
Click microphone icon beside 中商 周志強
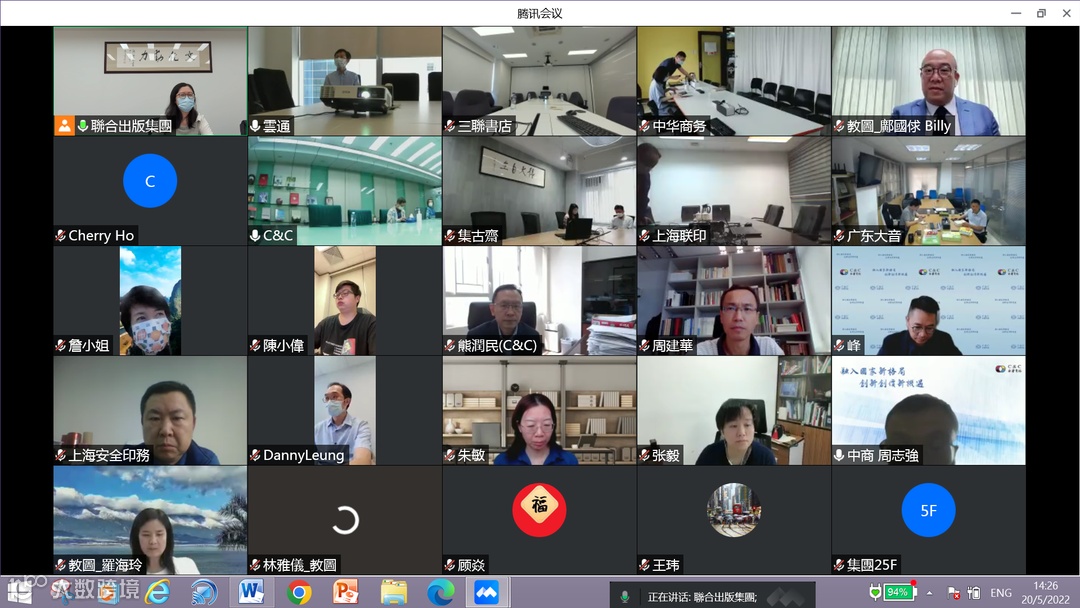click(839, 455)
